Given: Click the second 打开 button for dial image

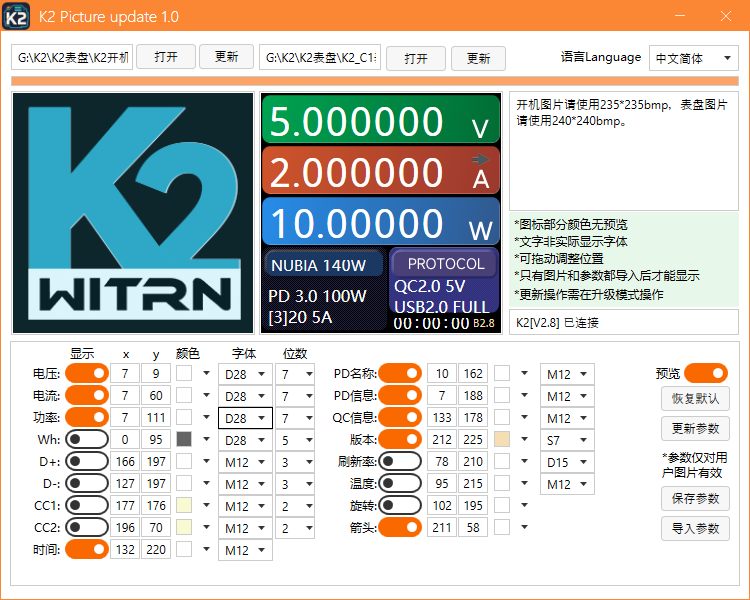Looking at the screenshot, I should tap(416, 58).
